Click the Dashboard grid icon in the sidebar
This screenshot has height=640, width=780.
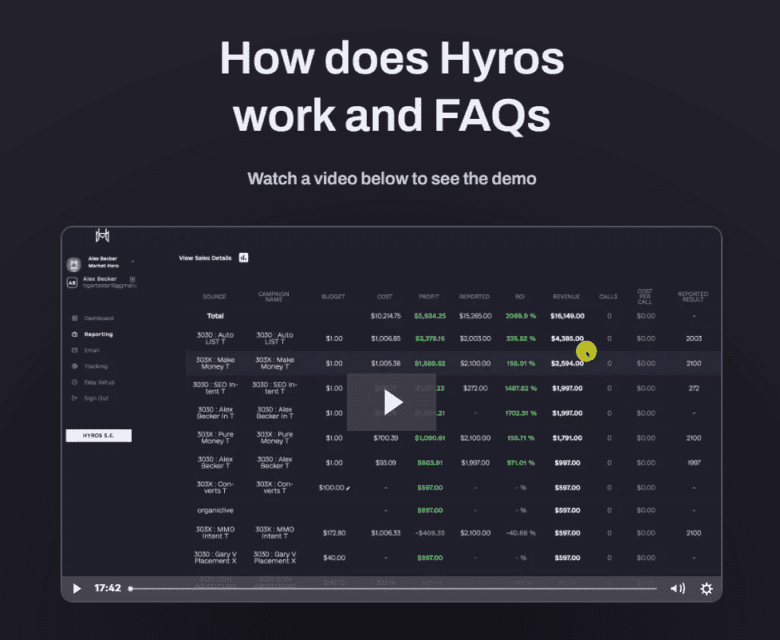pyautogui.click(x=75, y=318)
